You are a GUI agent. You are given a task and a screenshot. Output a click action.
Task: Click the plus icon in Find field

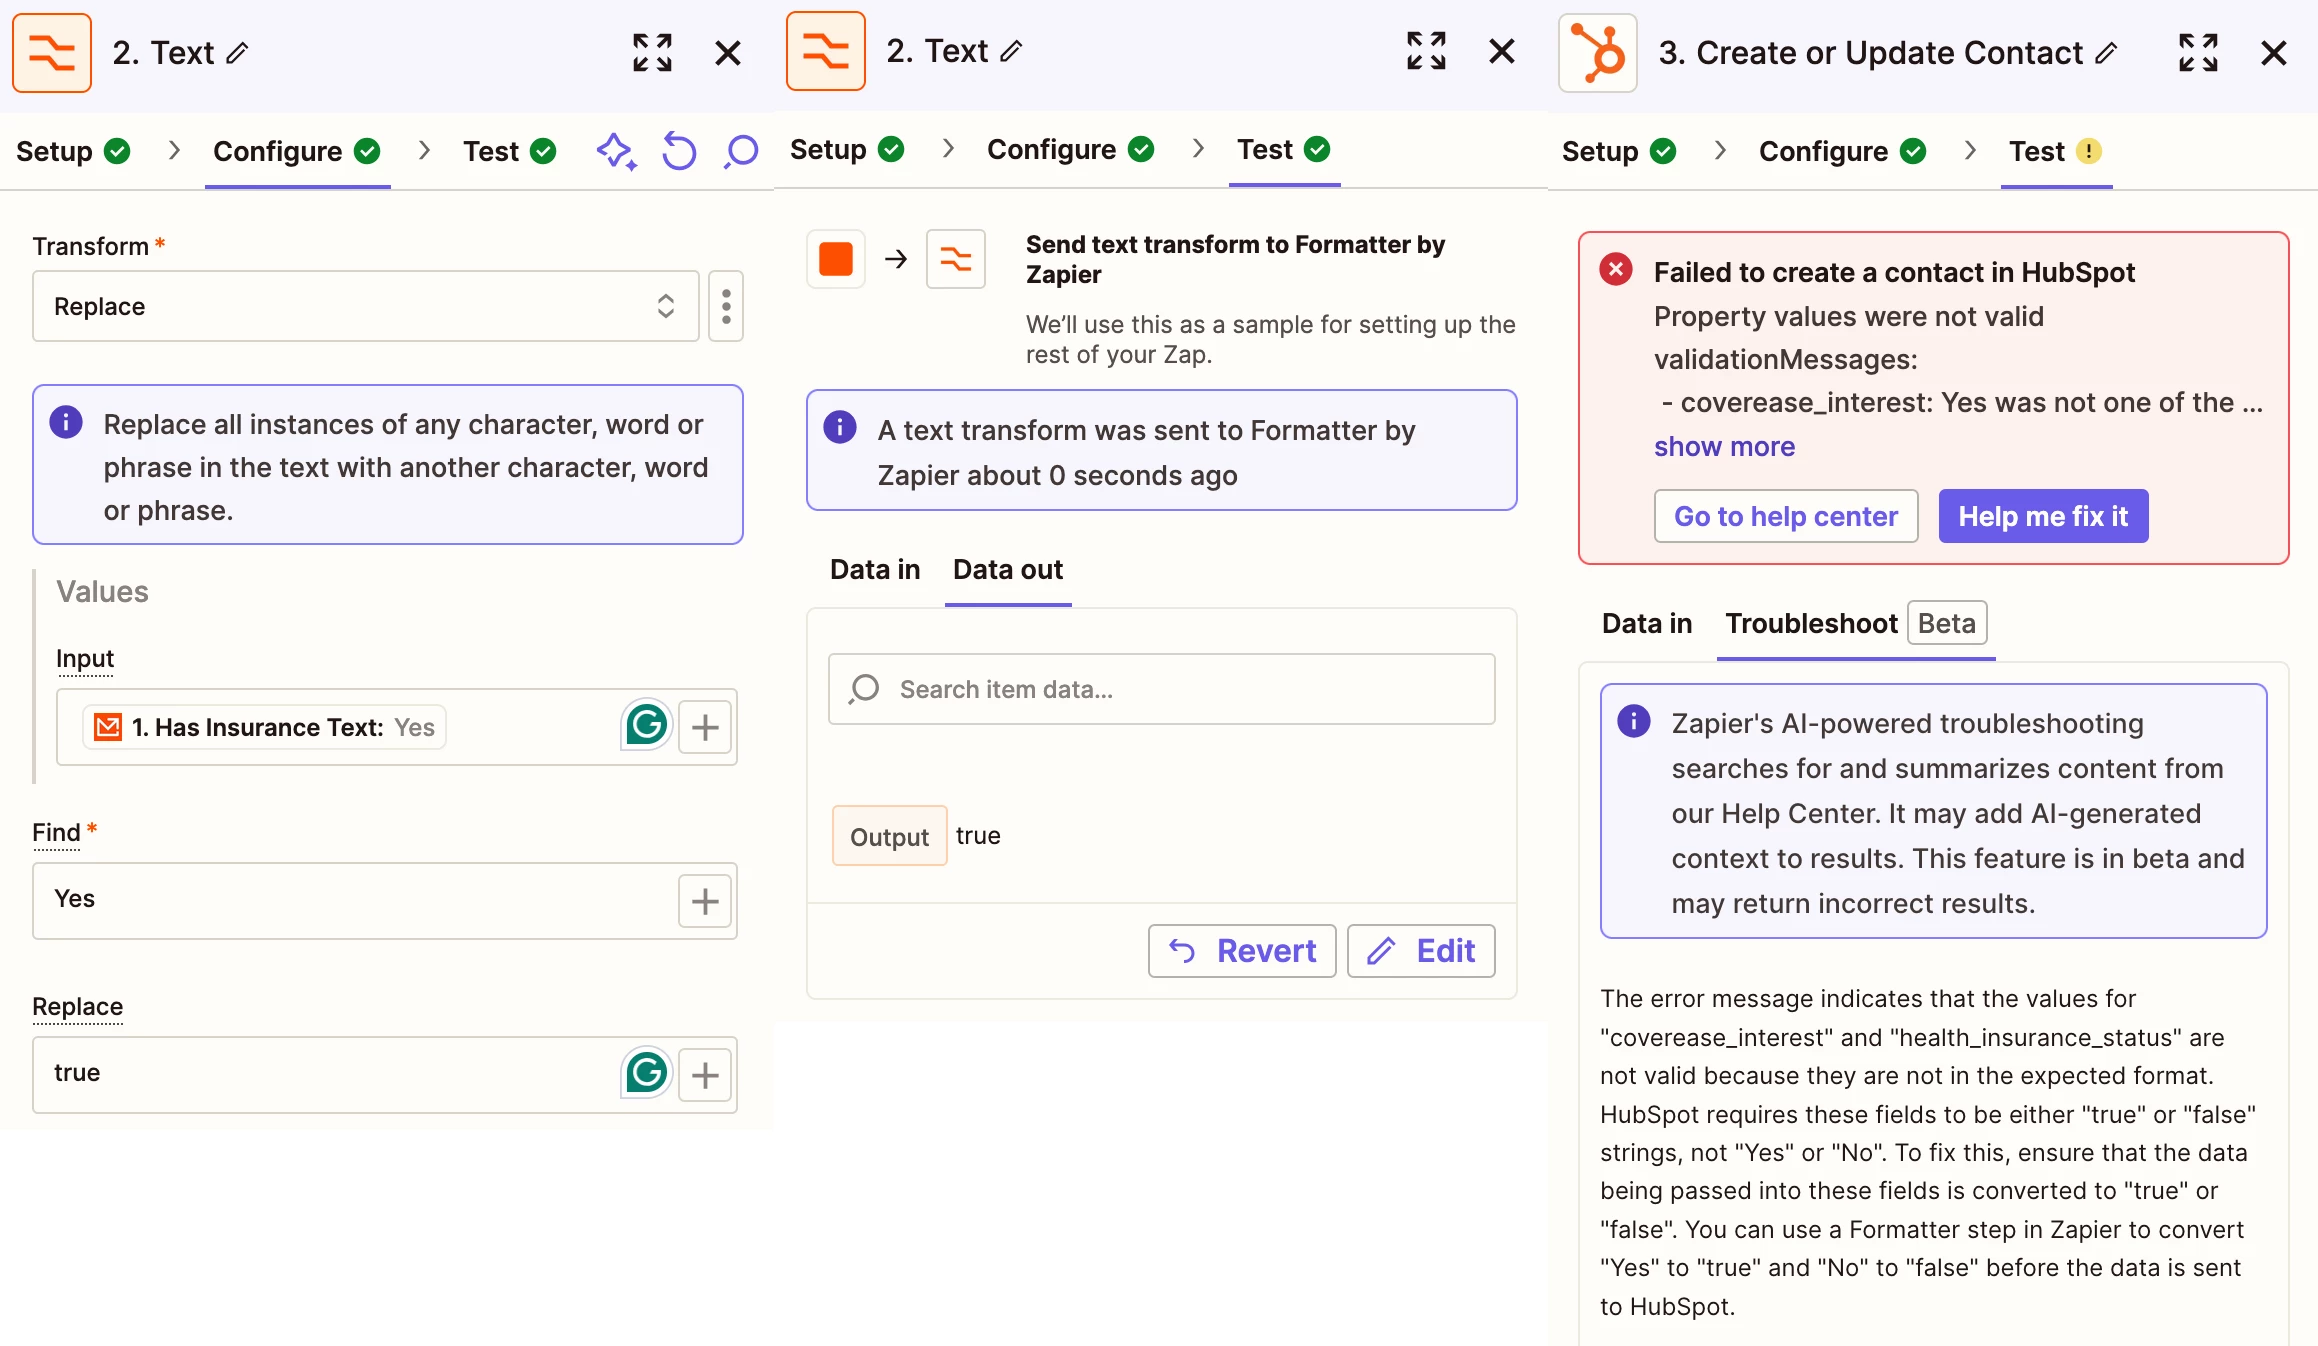click(x=705, y=901)
